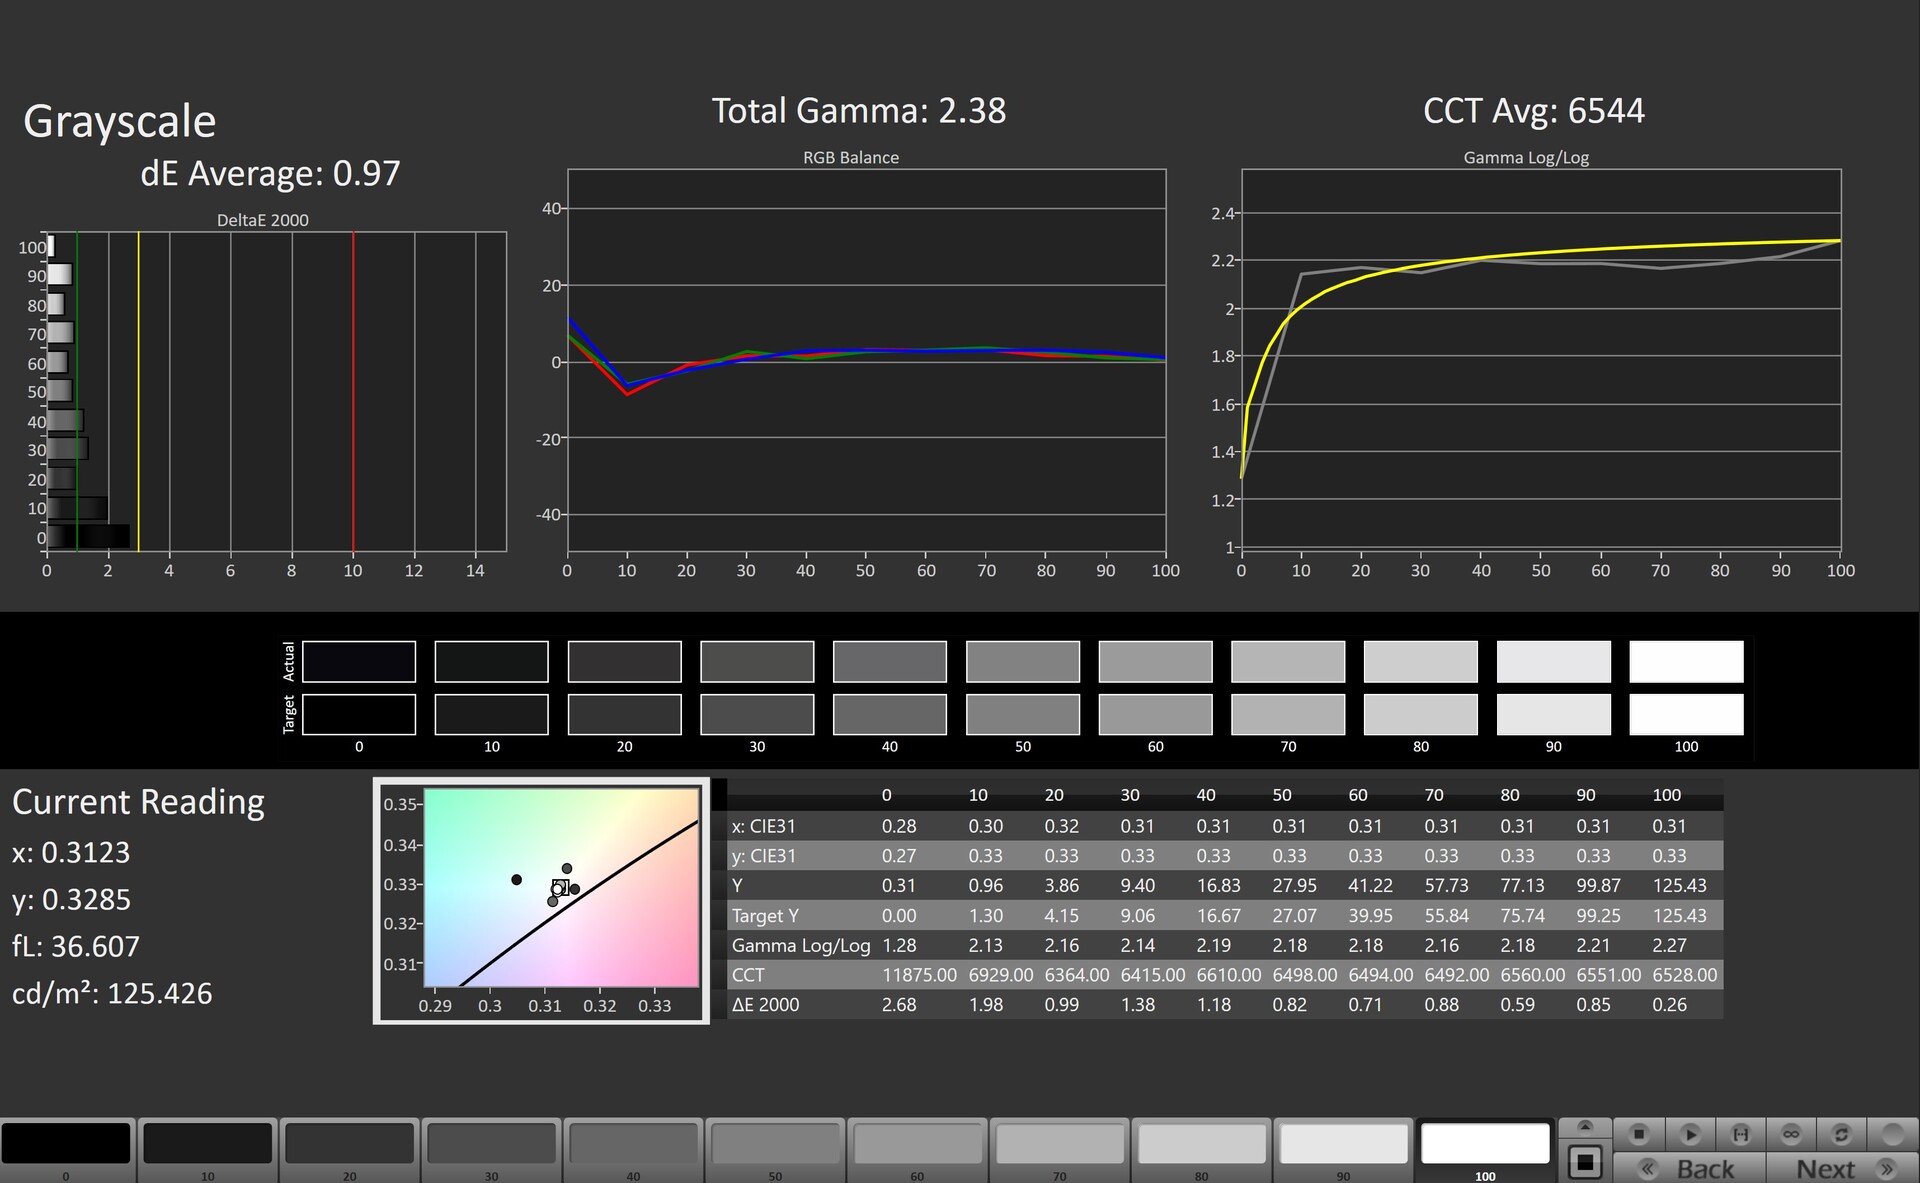
Task: Select the 50 percent gray patch
Action: 775,1143
